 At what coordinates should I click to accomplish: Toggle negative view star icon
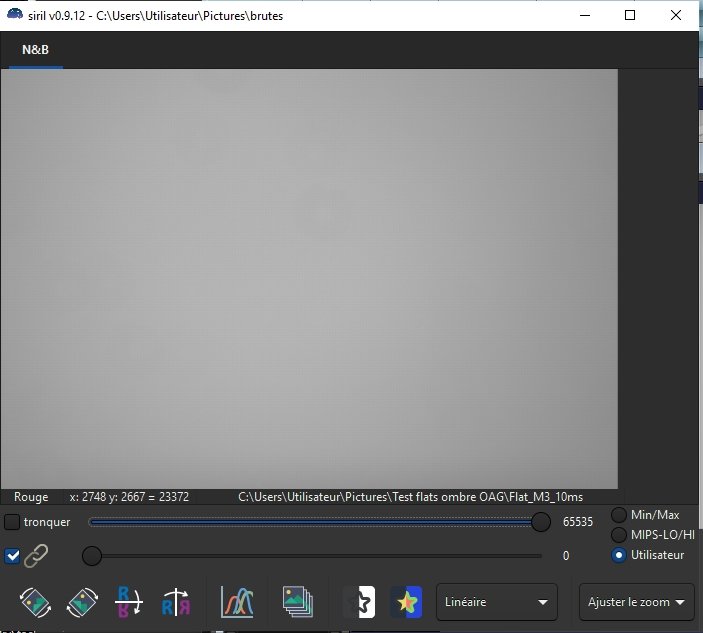[360, 602]
